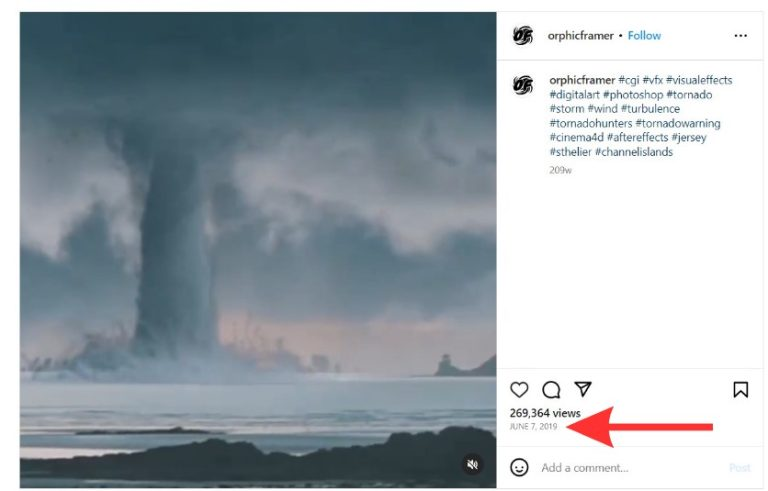Viewport: 768px width, 491px height.
Task: Click orphicframer avatar in header
Action: coord(523,36)
